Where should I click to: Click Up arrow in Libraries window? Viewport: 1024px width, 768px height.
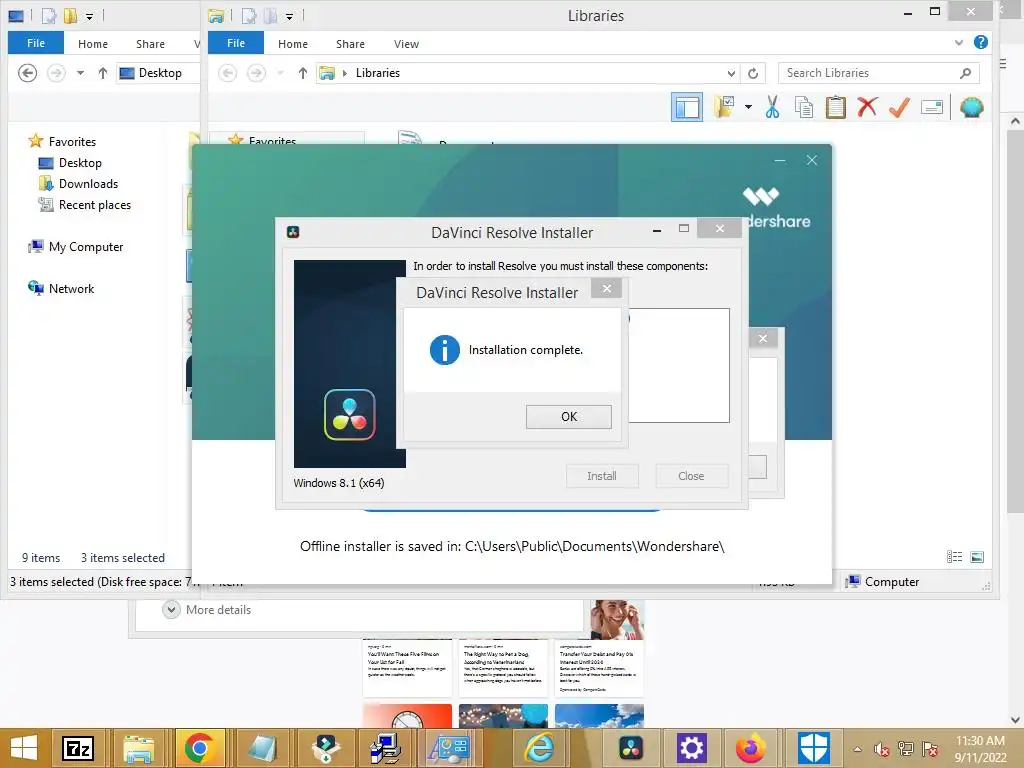click(x=302, y=73)
